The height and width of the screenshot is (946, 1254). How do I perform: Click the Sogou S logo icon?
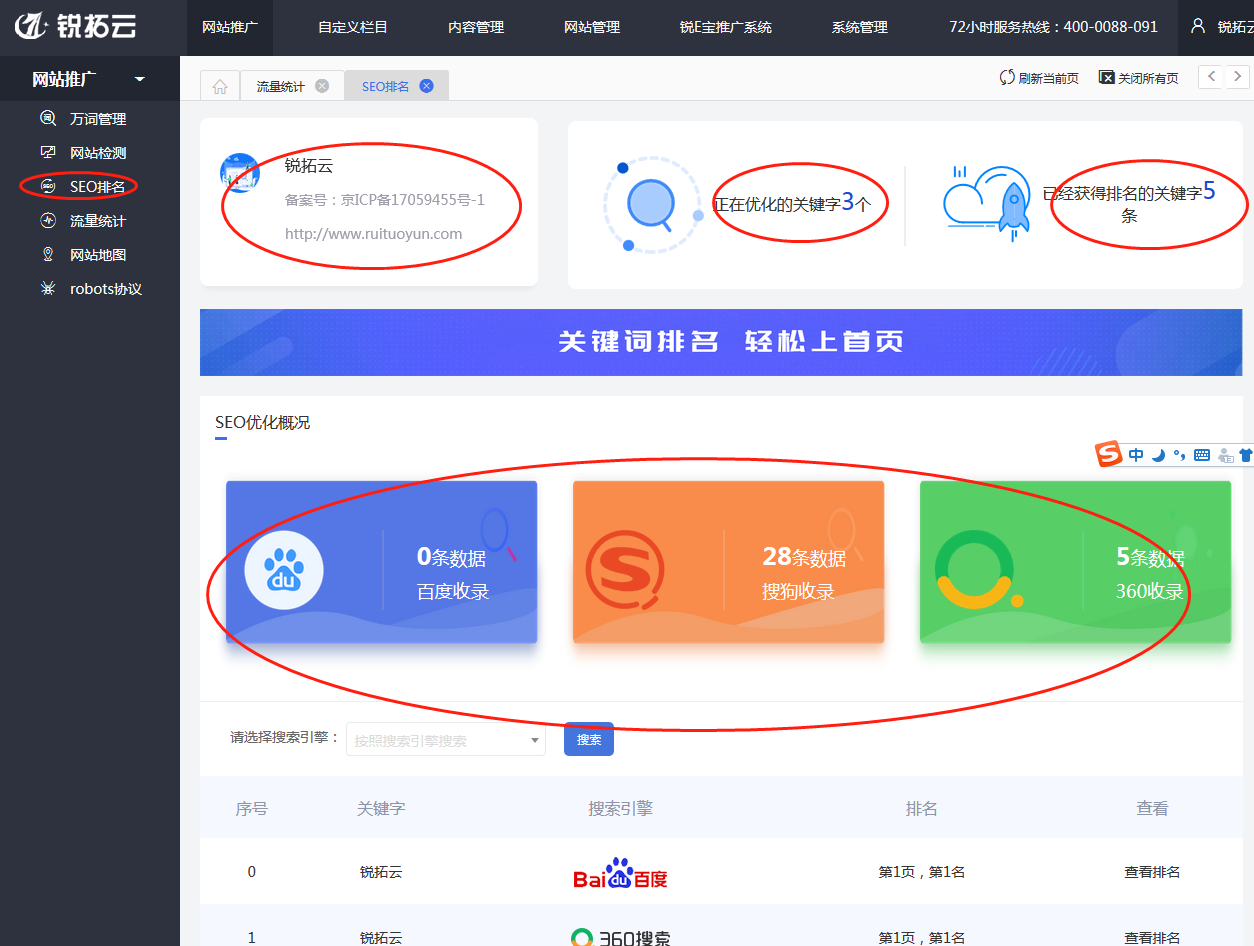(625, 570)
